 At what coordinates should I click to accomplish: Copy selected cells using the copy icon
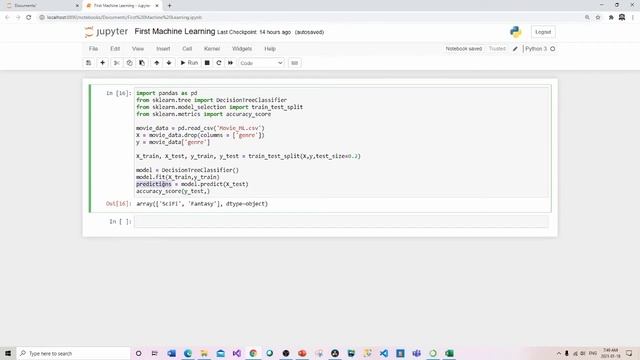129,63
